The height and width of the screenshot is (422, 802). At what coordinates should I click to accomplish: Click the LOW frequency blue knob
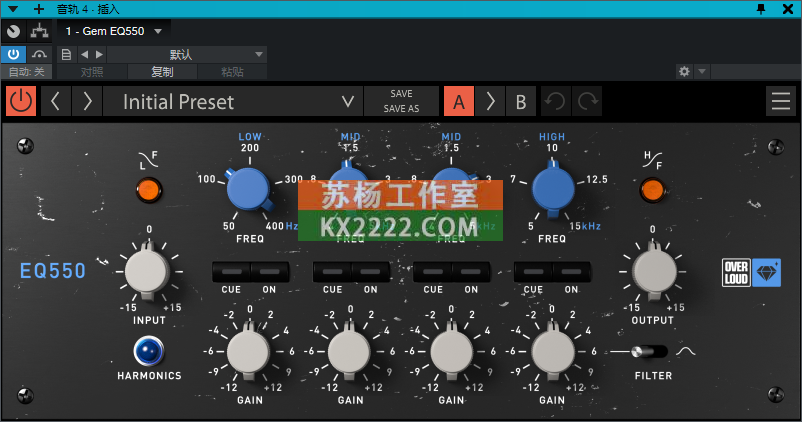tap(249, 189)
